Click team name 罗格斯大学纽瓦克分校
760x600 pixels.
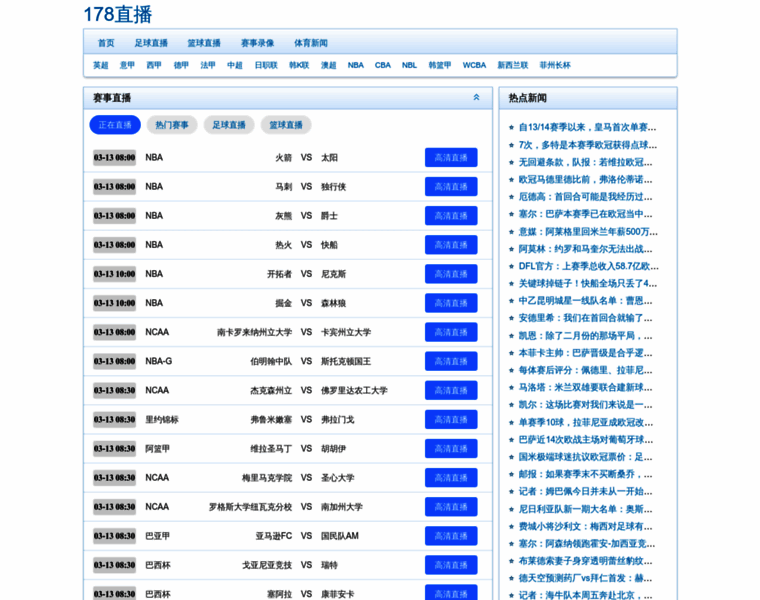[251, 506]
